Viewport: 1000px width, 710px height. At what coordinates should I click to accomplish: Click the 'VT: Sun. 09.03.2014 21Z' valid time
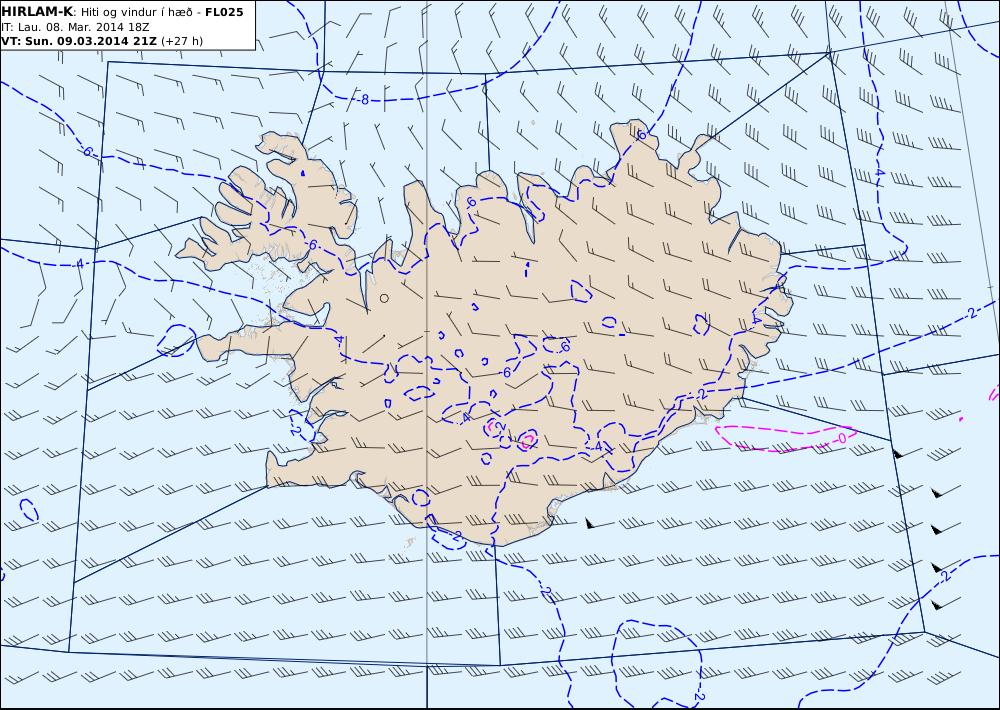(79, 41)
